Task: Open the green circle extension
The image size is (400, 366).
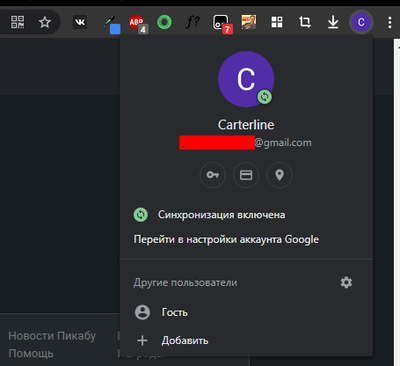Action: [x=164, y=22]
